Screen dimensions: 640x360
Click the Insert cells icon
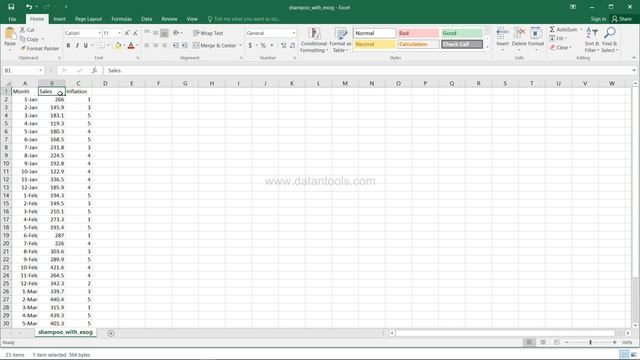(502, 33)
